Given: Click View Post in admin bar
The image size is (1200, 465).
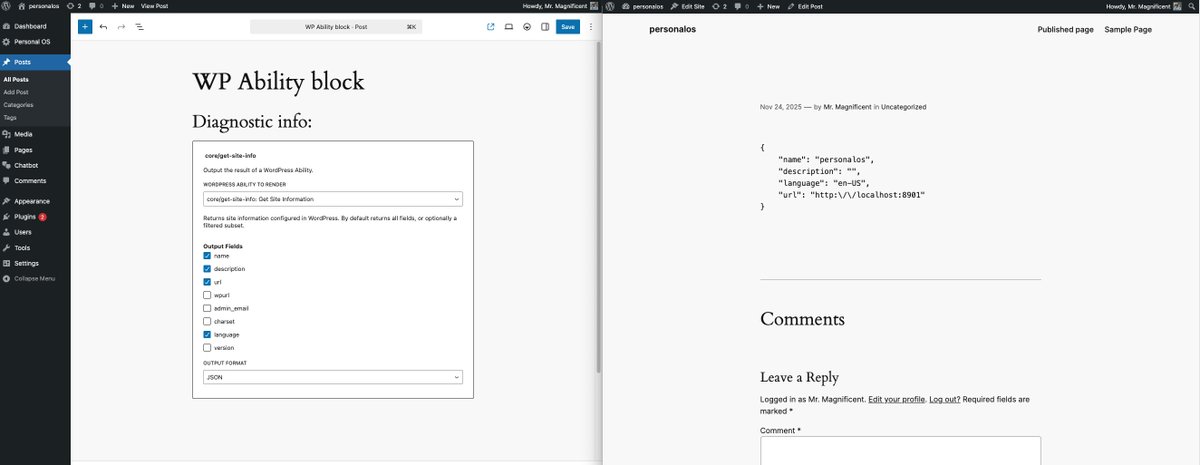Looking at the screenshot, I should tap(154, 6).
